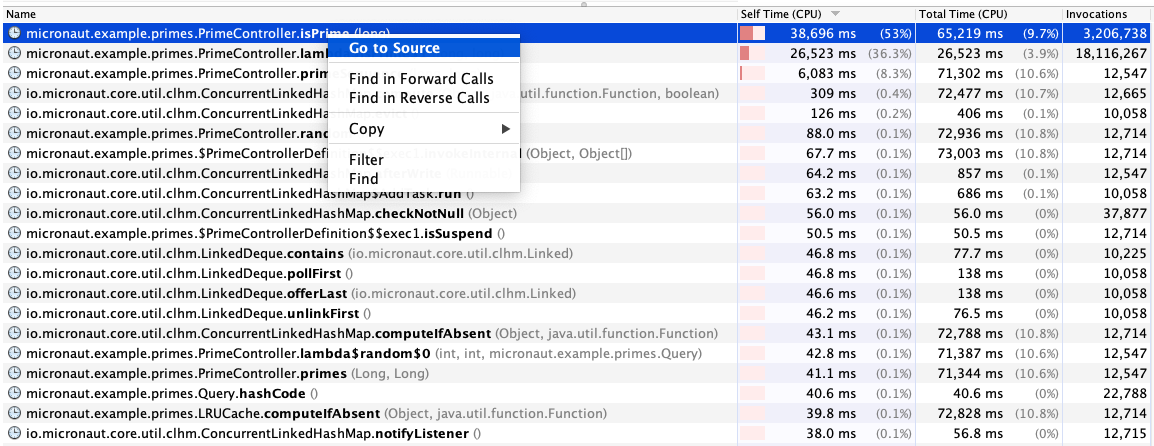
Task: Click clock icon beside ConcurrentLinkedHashMap.notifyListener row
Action: pyautogui.click(x=14, y=433)
